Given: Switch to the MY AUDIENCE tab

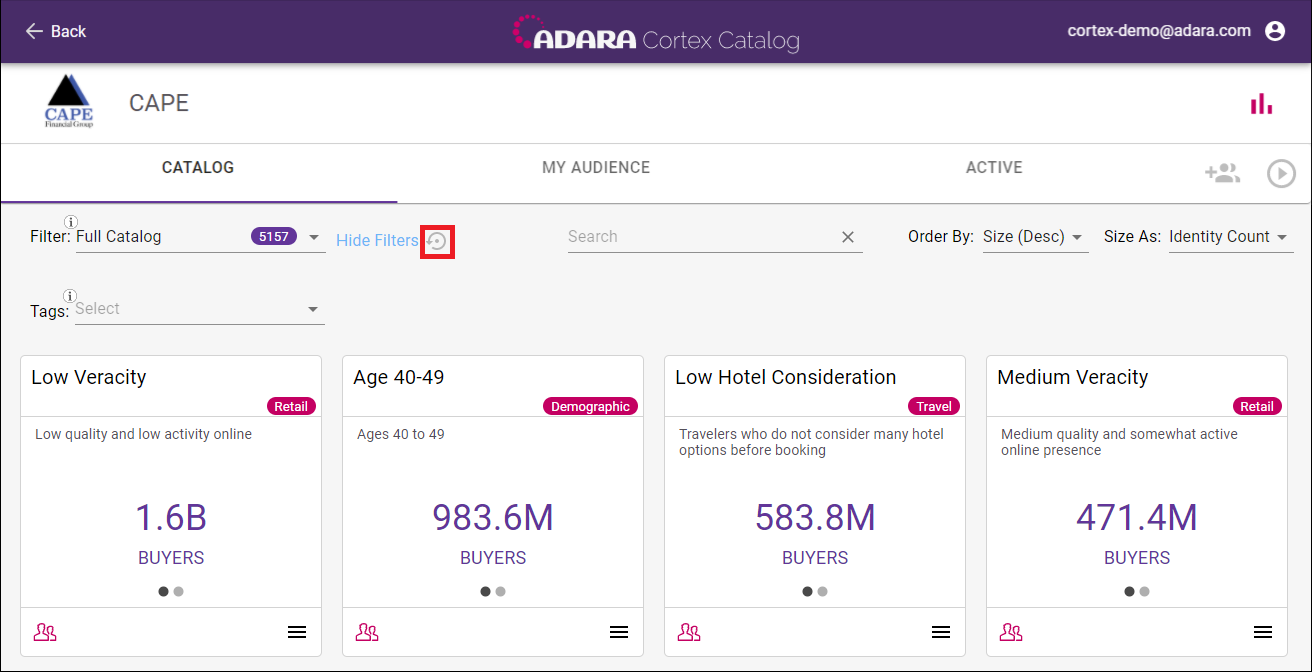Looking at the screenshot, I should point(596,168).
